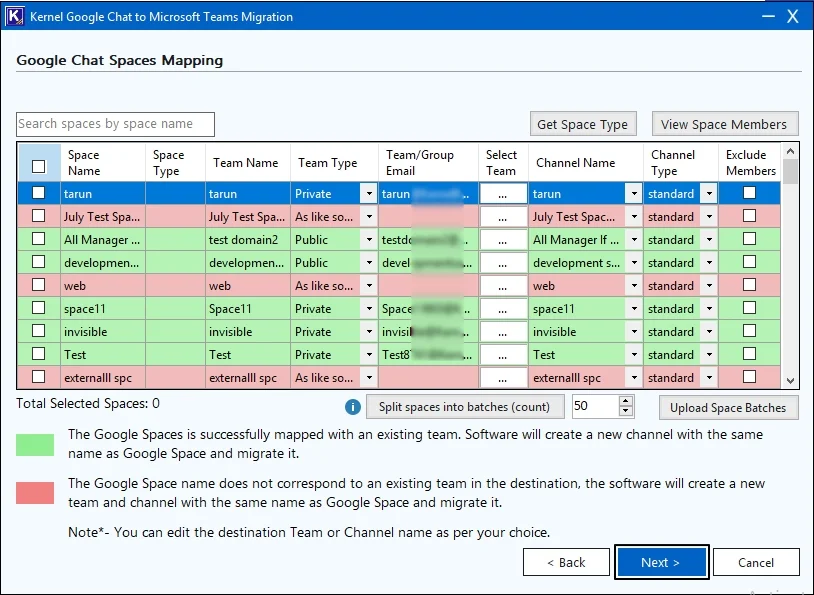Viewport: 814px width, 595px height.
Task: Select the Team Name cell "test domain2"
Action: (248, 240)
